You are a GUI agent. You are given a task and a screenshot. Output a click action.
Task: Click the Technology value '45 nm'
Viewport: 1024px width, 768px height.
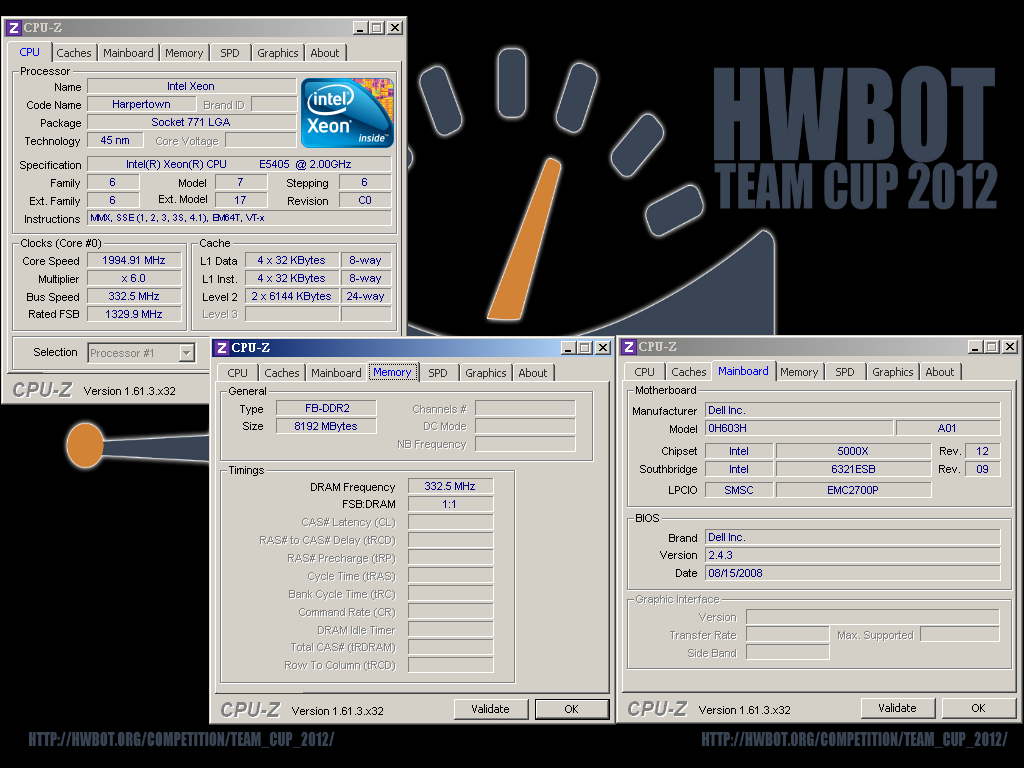coord(115,140)
